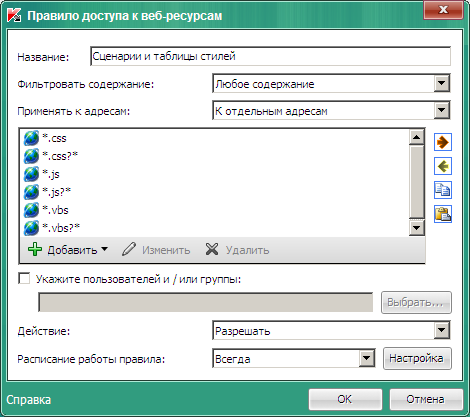
Task: Click the OK button
Action: tap(345, 399)
